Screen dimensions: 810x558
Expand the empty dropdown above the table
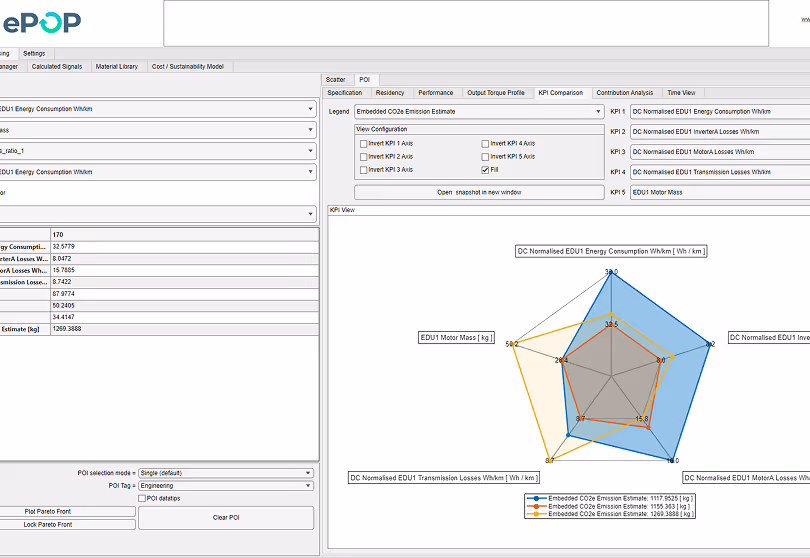158,214
